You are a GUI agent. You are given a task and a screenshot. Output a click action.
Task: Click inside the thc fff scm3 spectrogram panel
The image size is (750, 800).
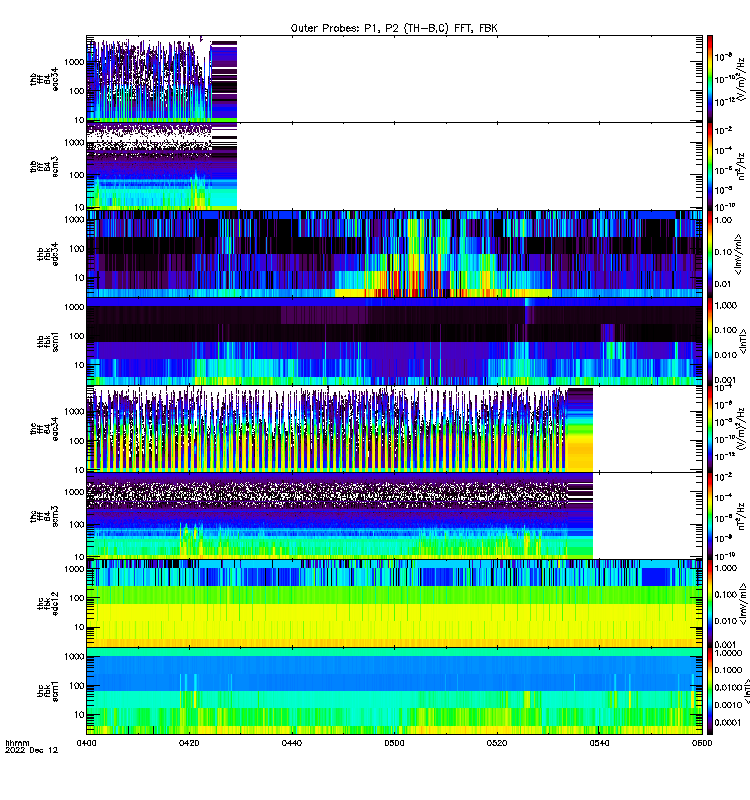click(339, 516)
